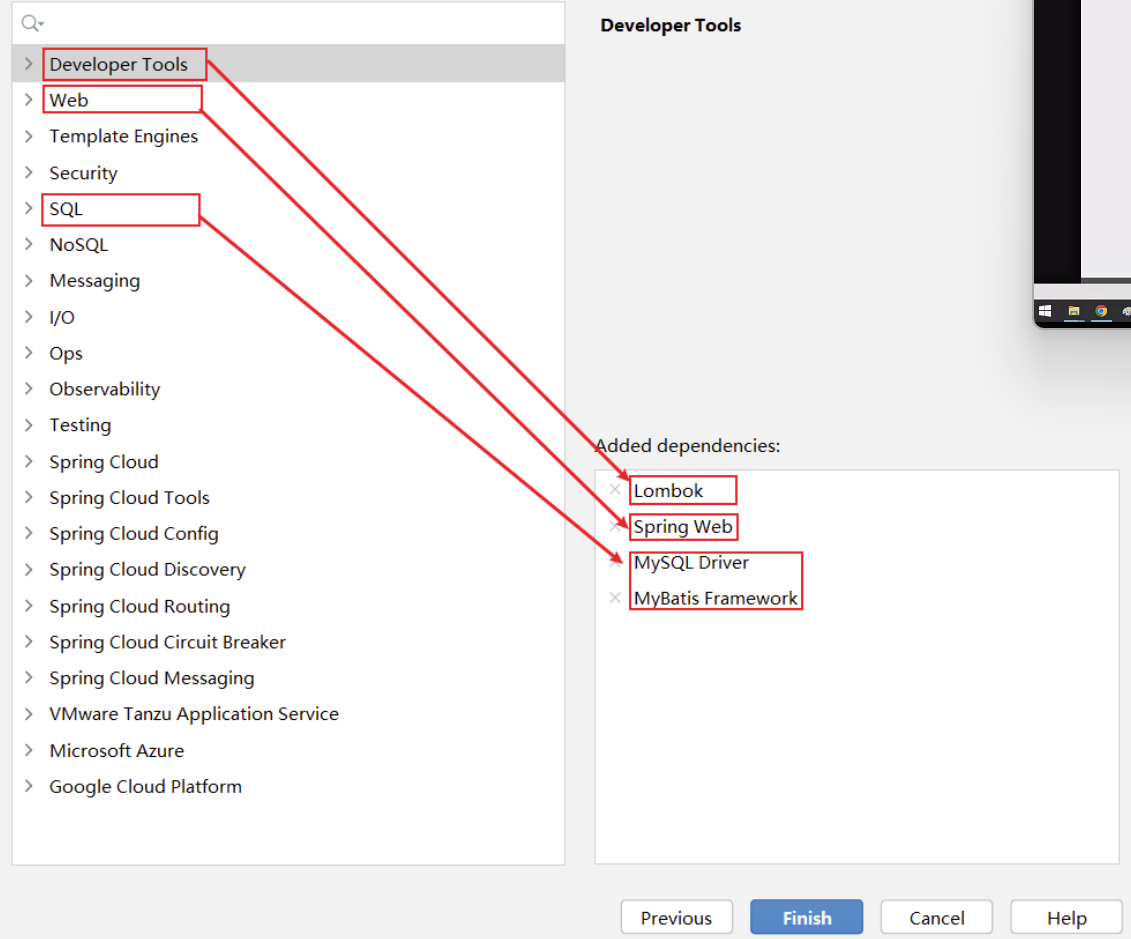Click the search magnifier icon
Image resolution: width=1131 pixels, height=939 pixels.
(x=32, y=24)
